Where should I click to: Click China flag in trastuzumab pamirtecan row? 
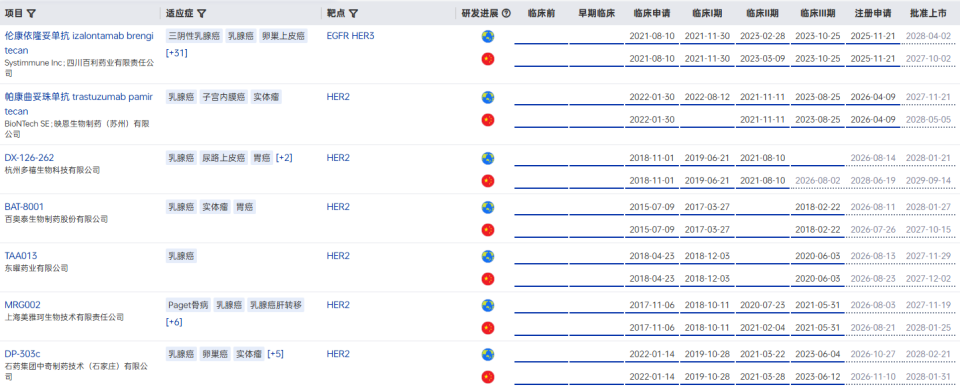click(488, 119)
